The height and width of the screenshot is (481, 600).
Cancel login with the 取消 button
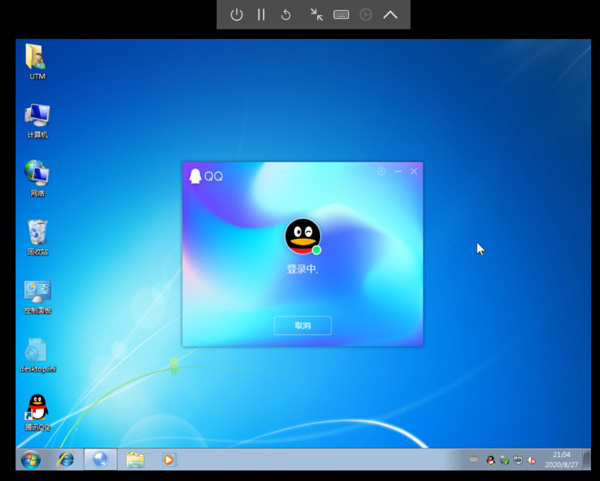(303, 326)
